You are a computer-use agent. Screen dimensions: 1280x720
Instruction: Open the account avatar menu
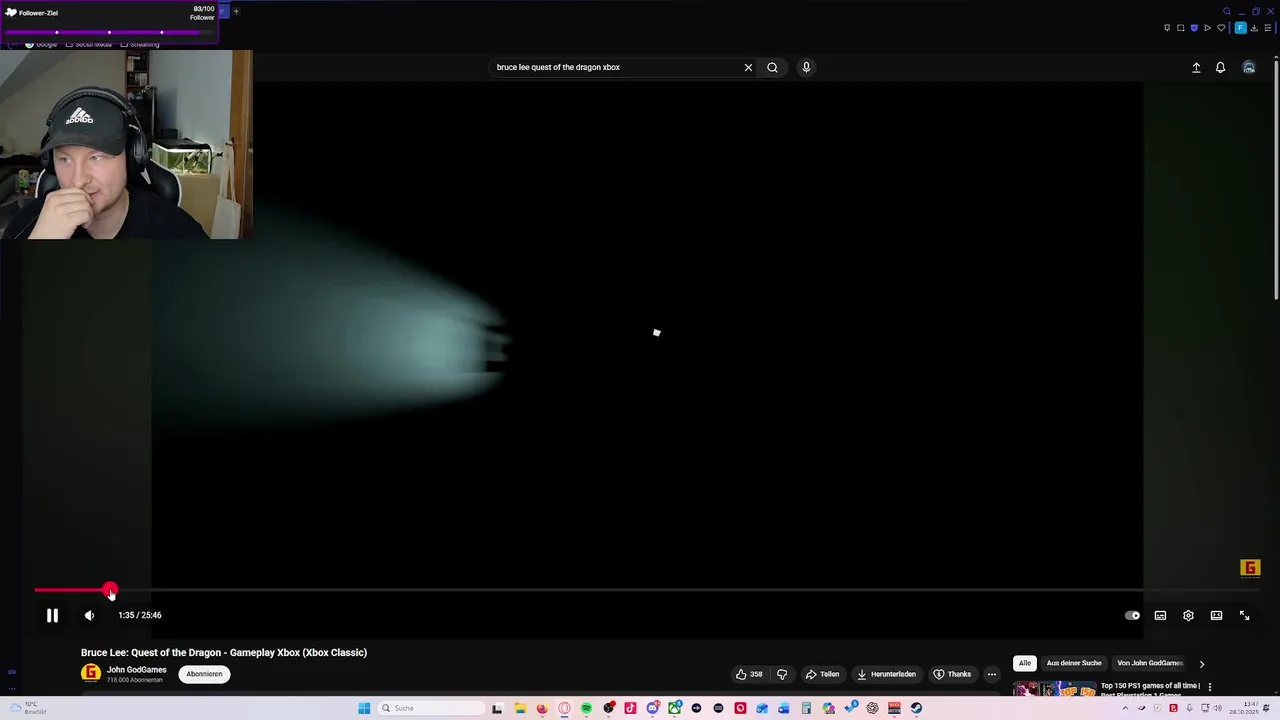coord(1249,67)
